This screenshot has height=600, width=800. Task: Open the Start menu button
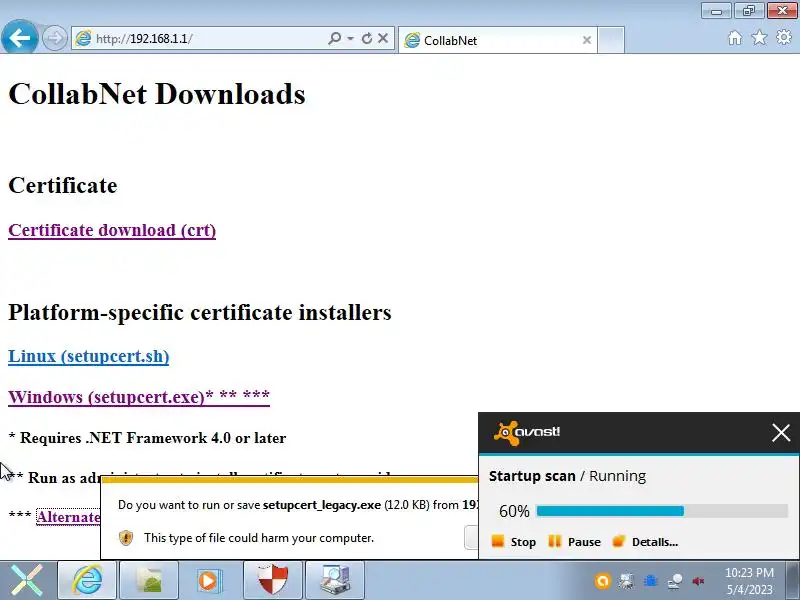[27, 580]
